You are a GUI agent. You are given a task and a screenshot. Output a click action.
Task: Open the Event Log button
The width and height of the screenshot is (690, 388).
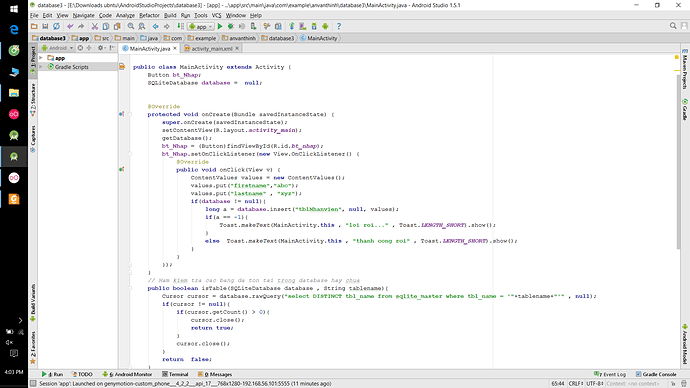click(x=610, y=374)
